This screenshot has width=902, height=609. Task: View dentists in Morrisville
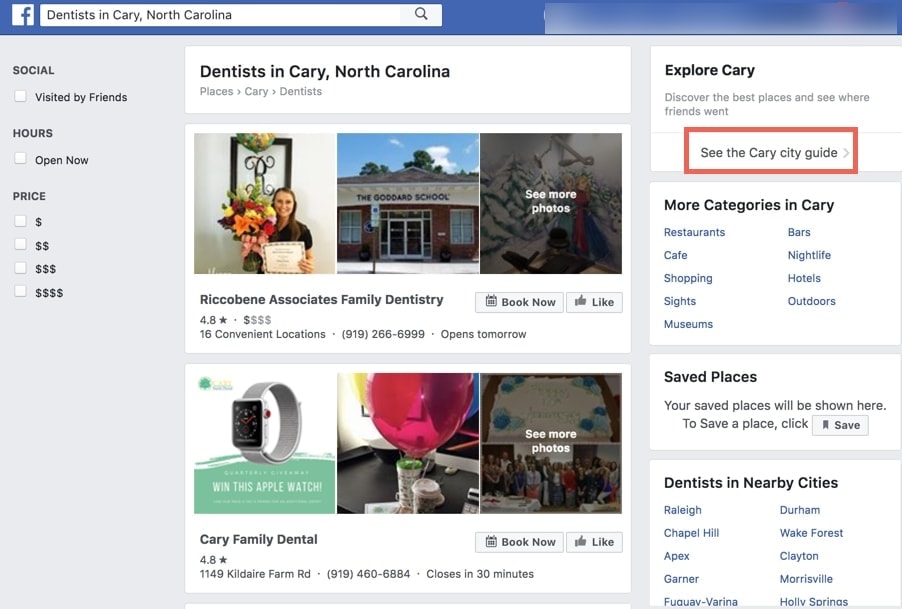coord(806,579)
